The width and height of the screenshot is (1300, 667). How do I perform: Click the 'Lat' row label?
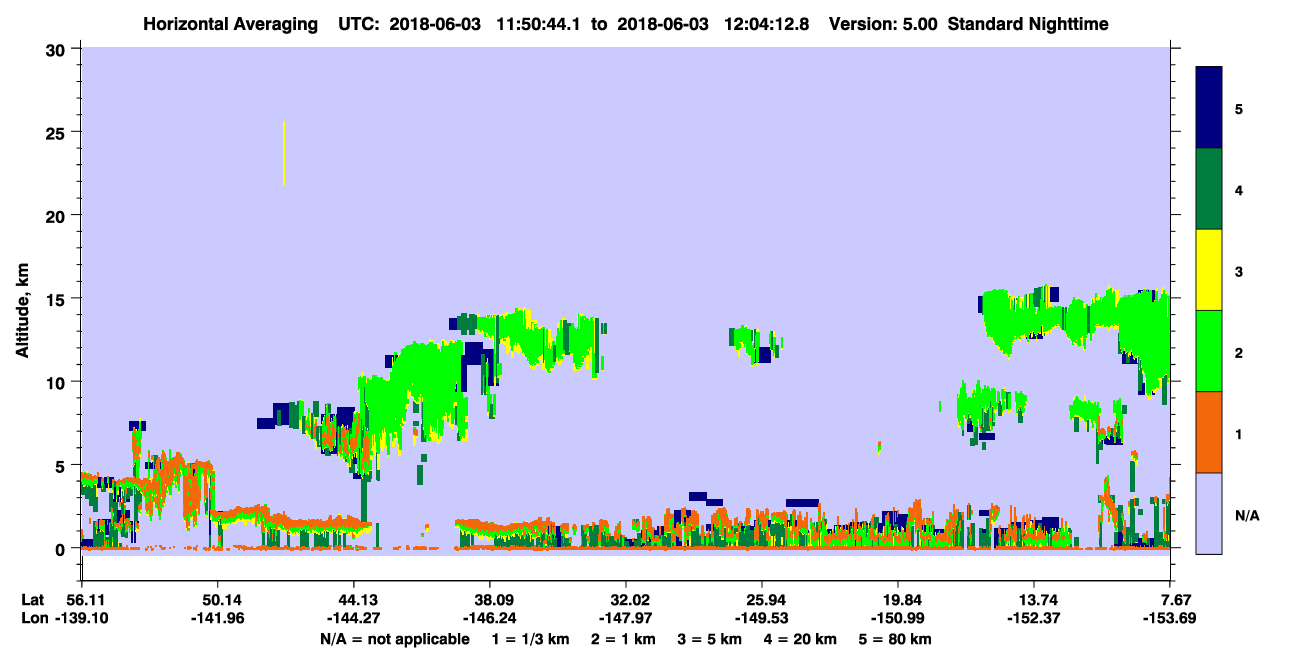[x=33, y=600]
